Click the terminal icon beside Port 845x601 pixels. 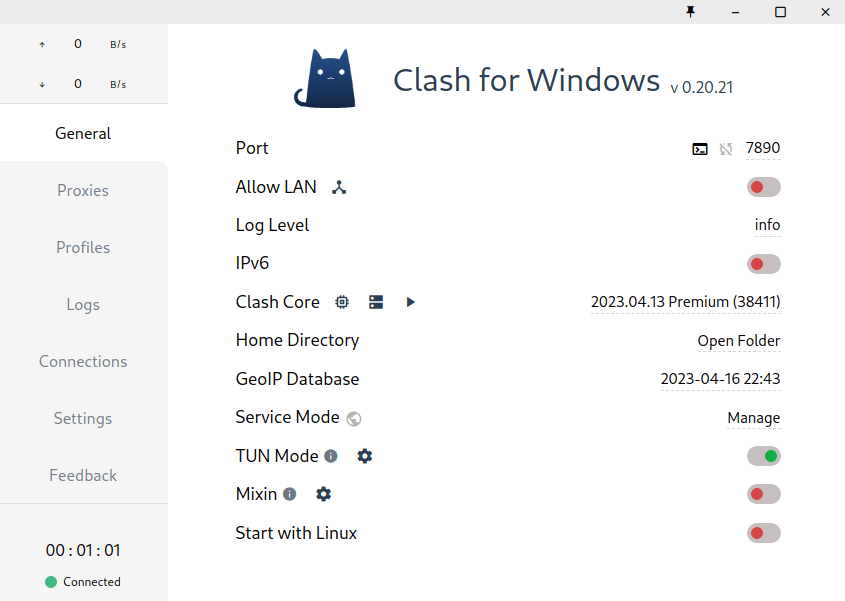pos(699,148)
